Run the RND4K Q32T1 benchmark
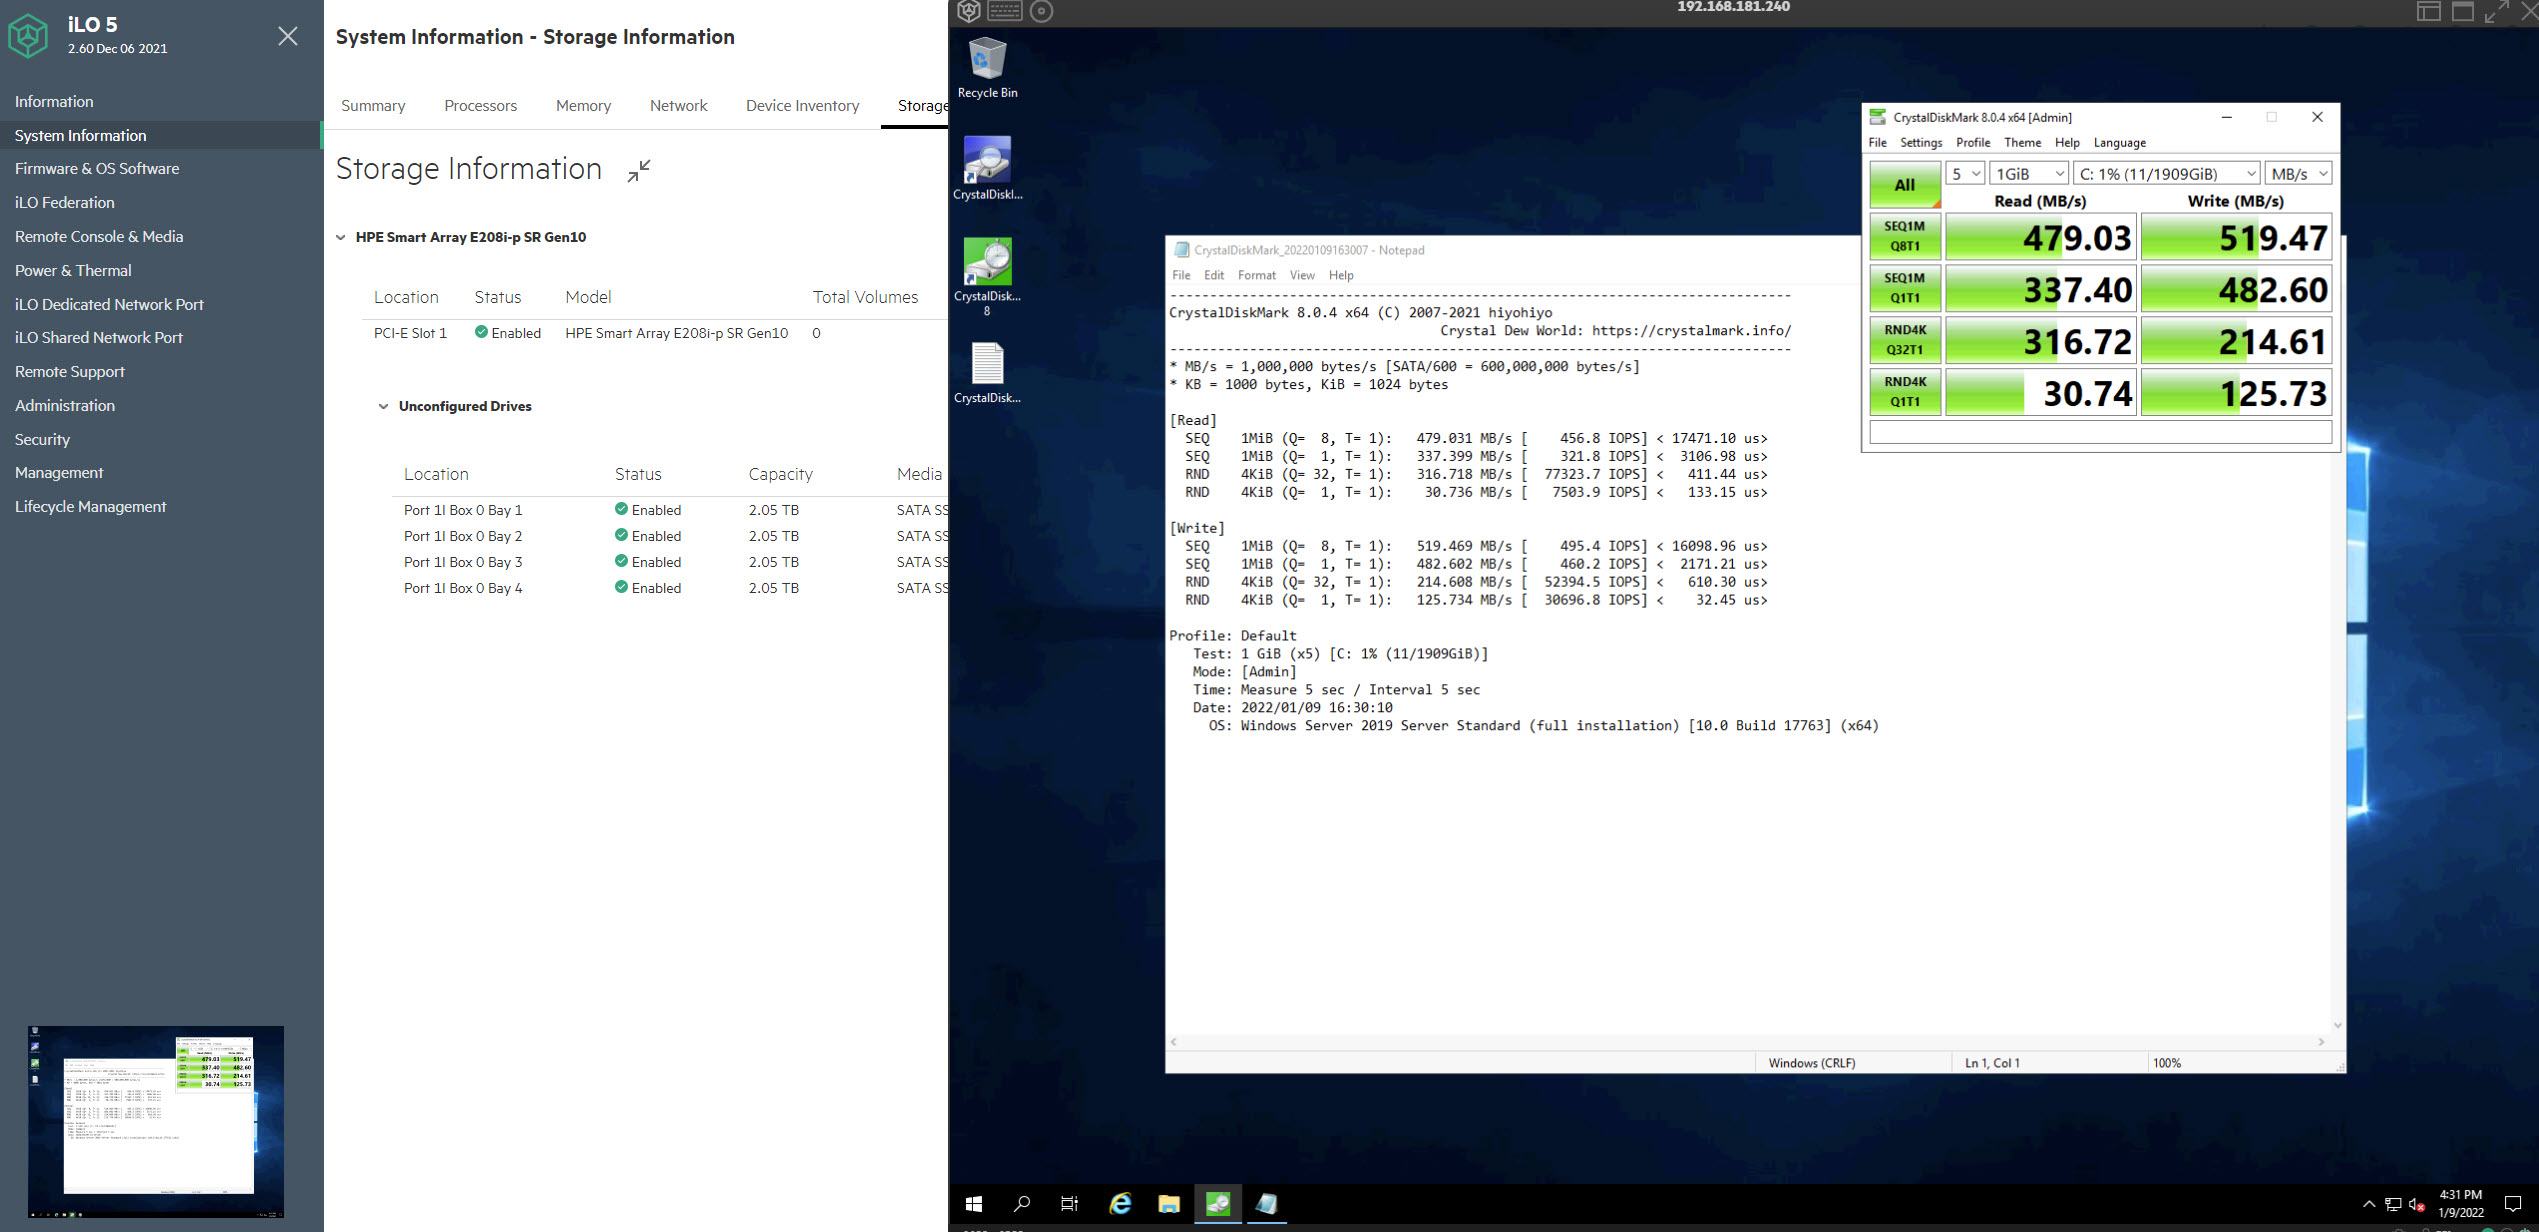Image resolution: width=2539 pixels, height=1232 pixels. (1905, 341)
